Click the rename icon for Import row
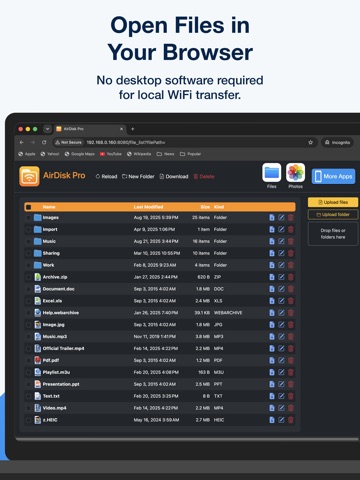 (281, 230)
